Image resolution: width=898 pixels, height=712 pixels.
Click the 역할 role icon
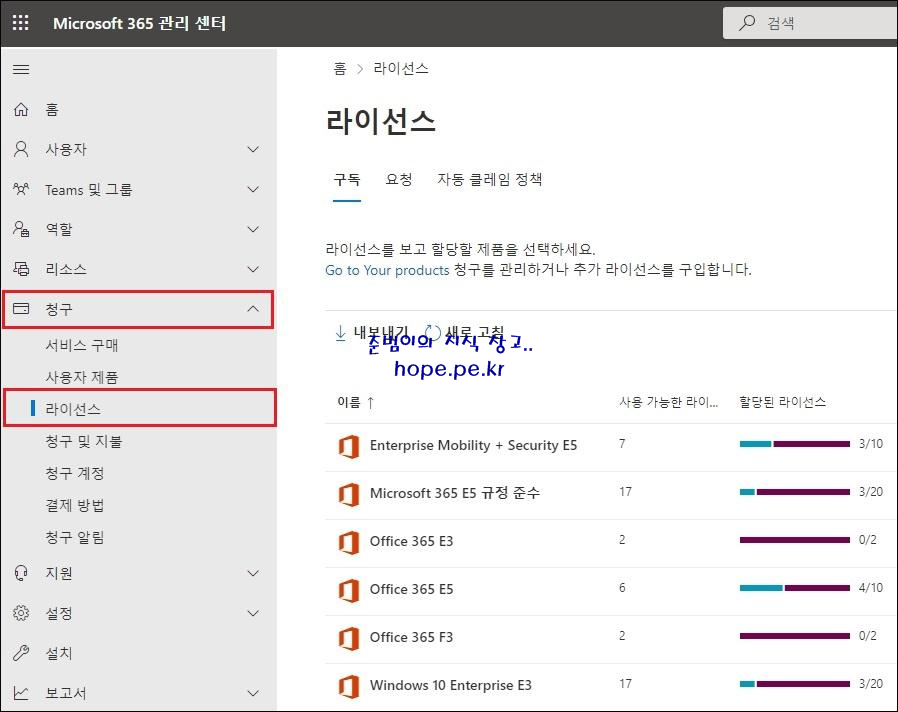tap(21, 229)
